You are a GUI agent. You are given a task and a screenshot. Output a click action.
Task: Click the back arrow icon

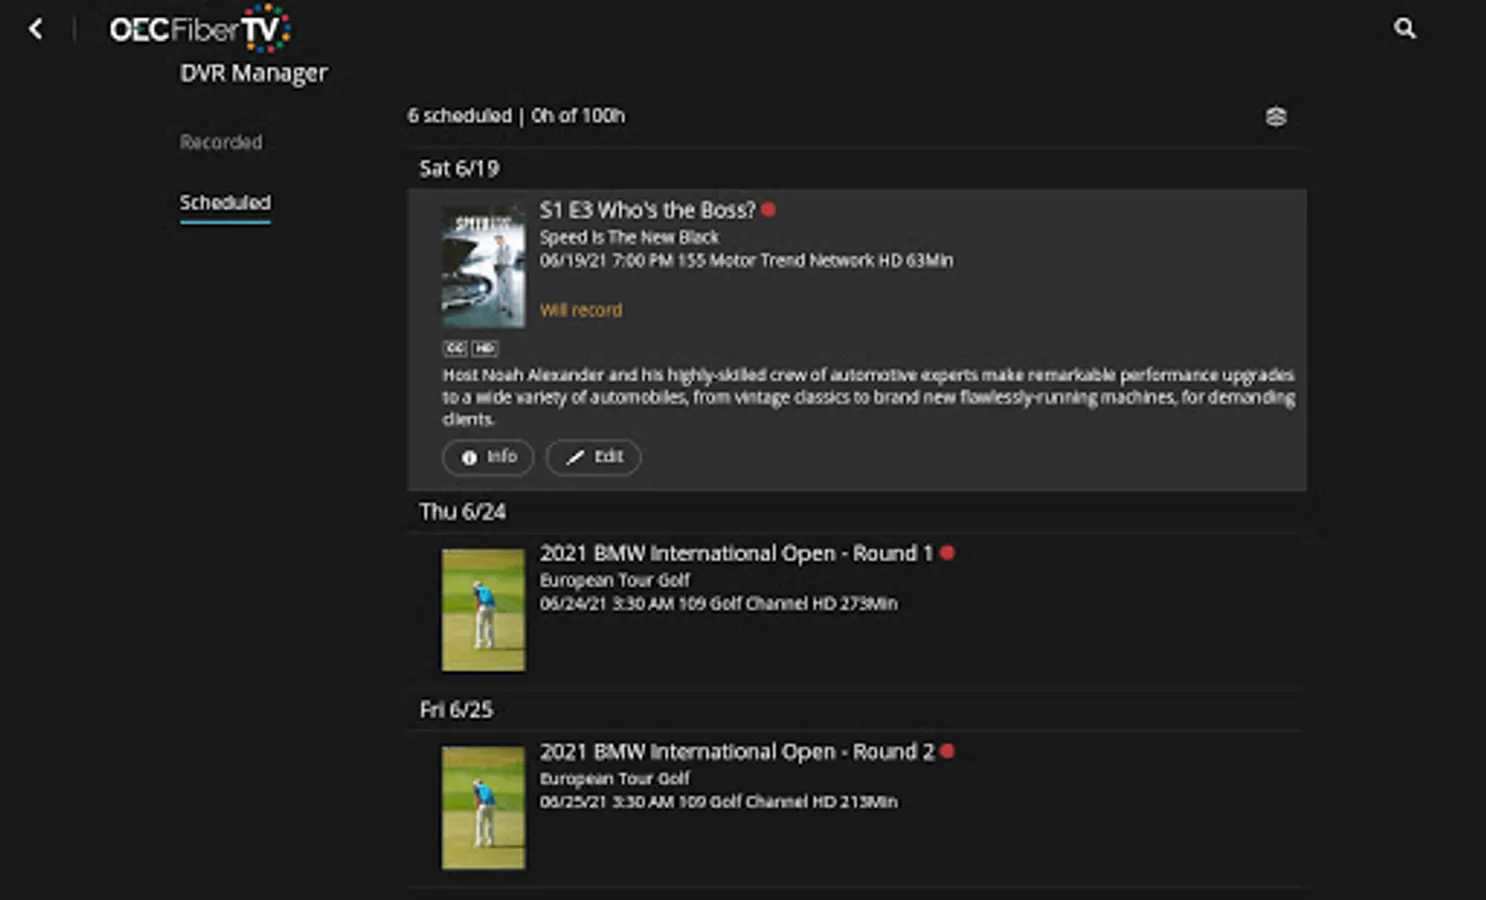[x=36, y=29]
